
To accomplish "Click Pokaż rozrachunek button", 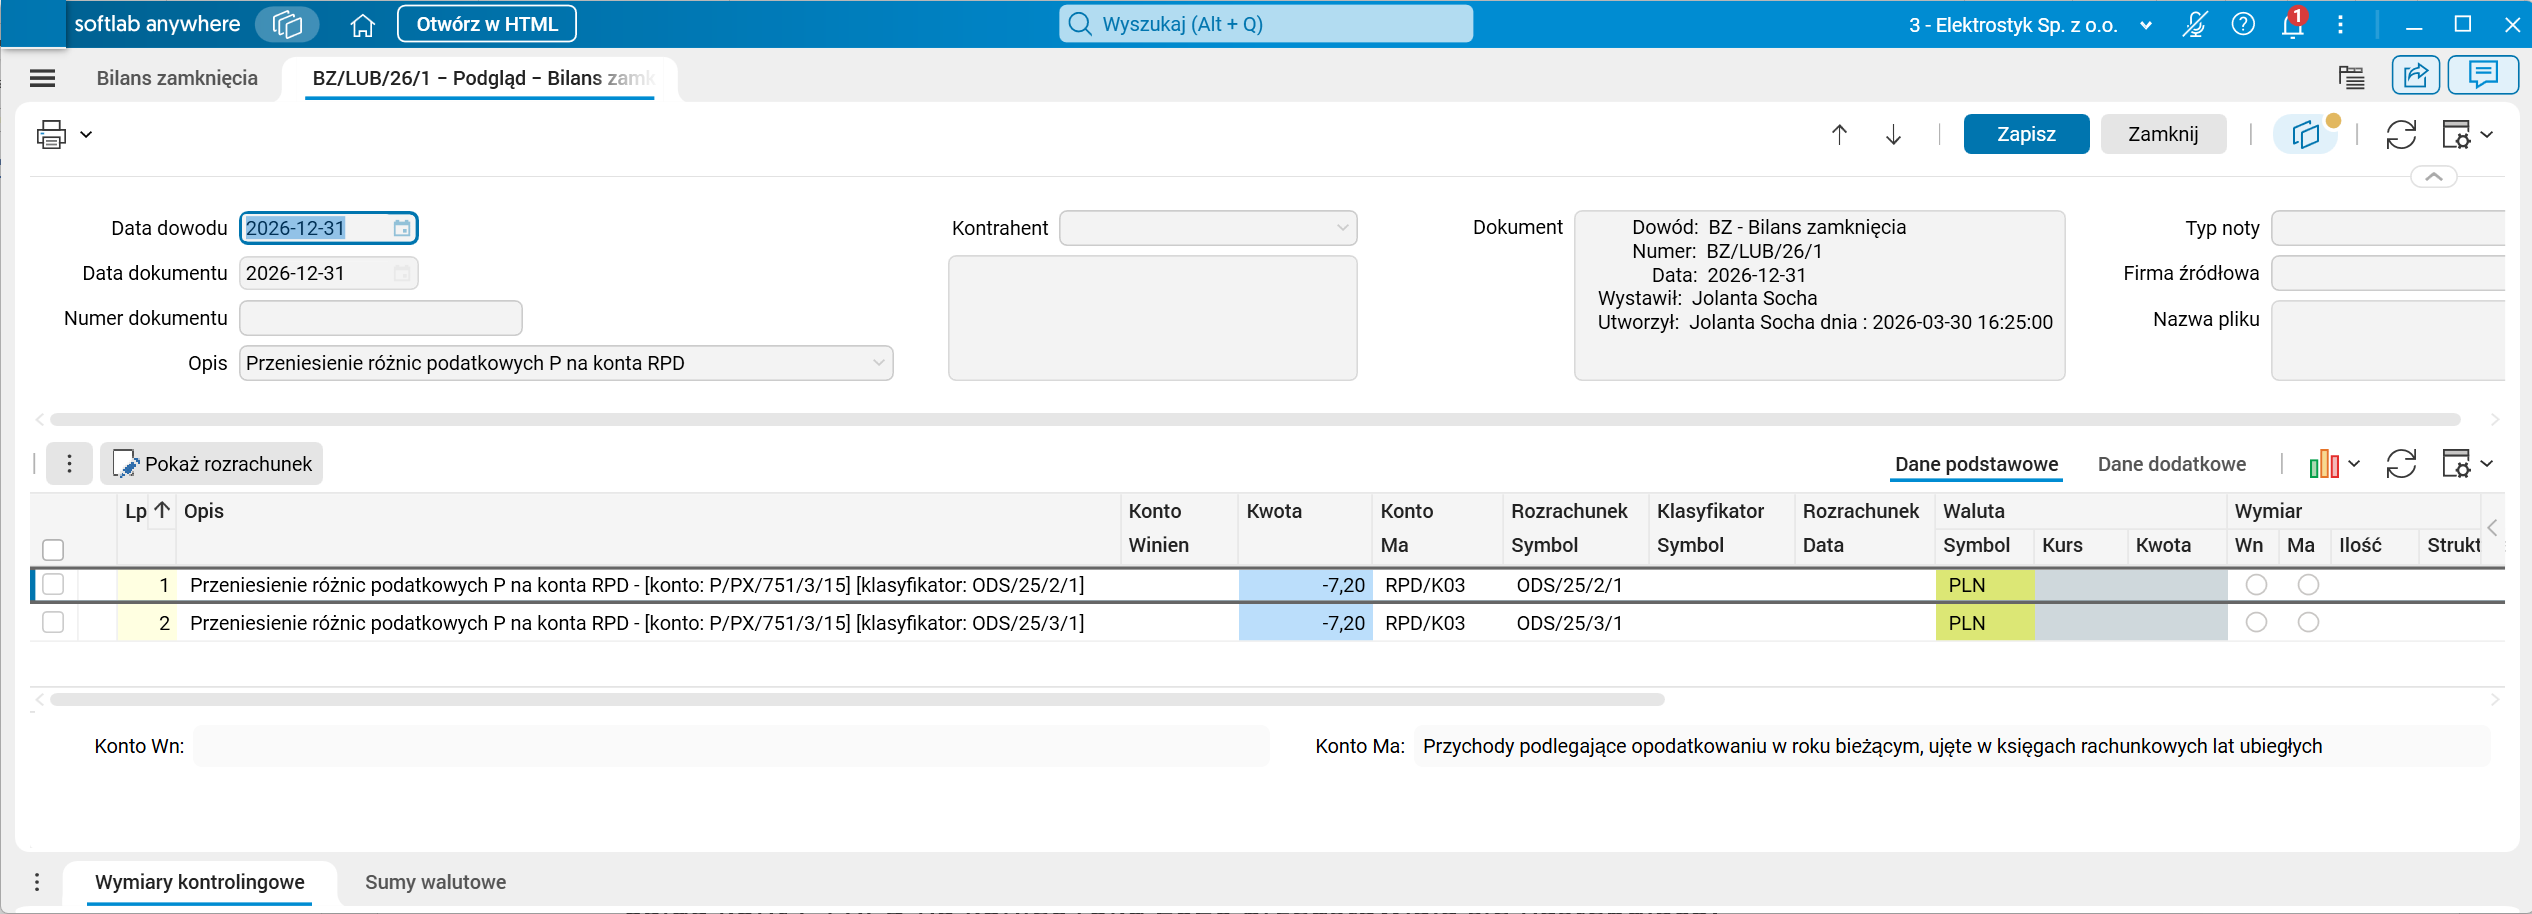I will click(x=211, y=464).
